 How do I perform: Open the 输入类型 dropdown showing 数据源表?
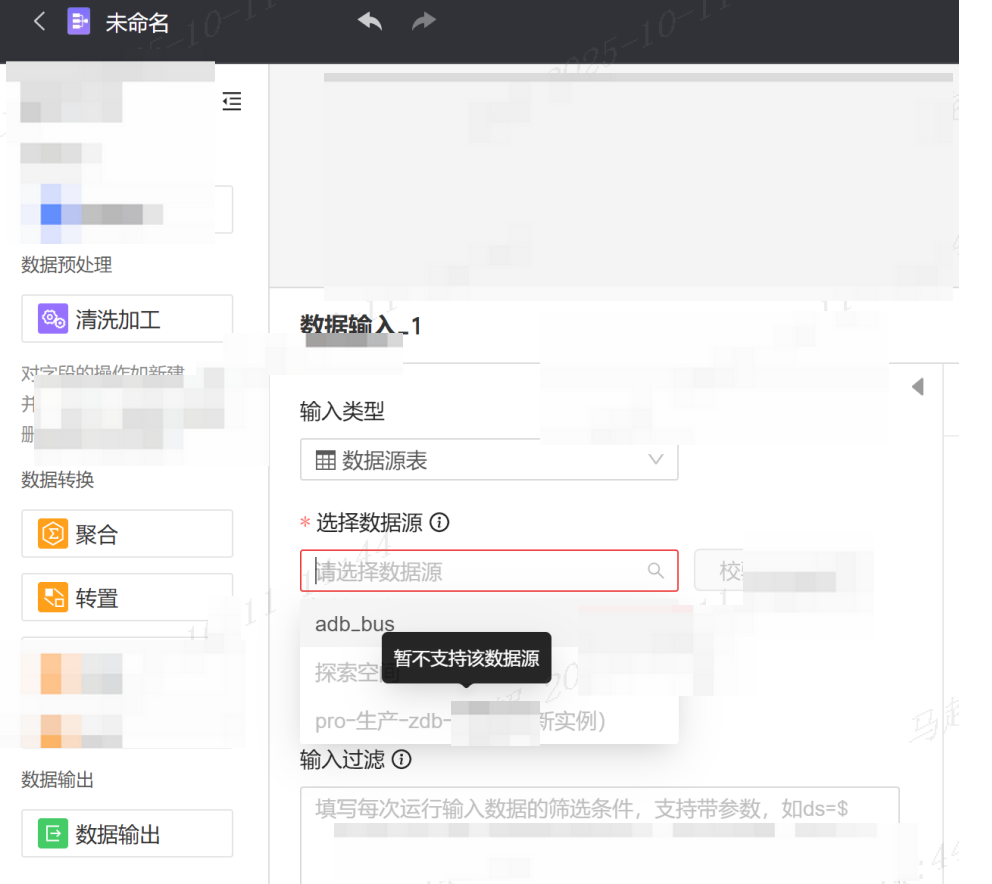489,461
